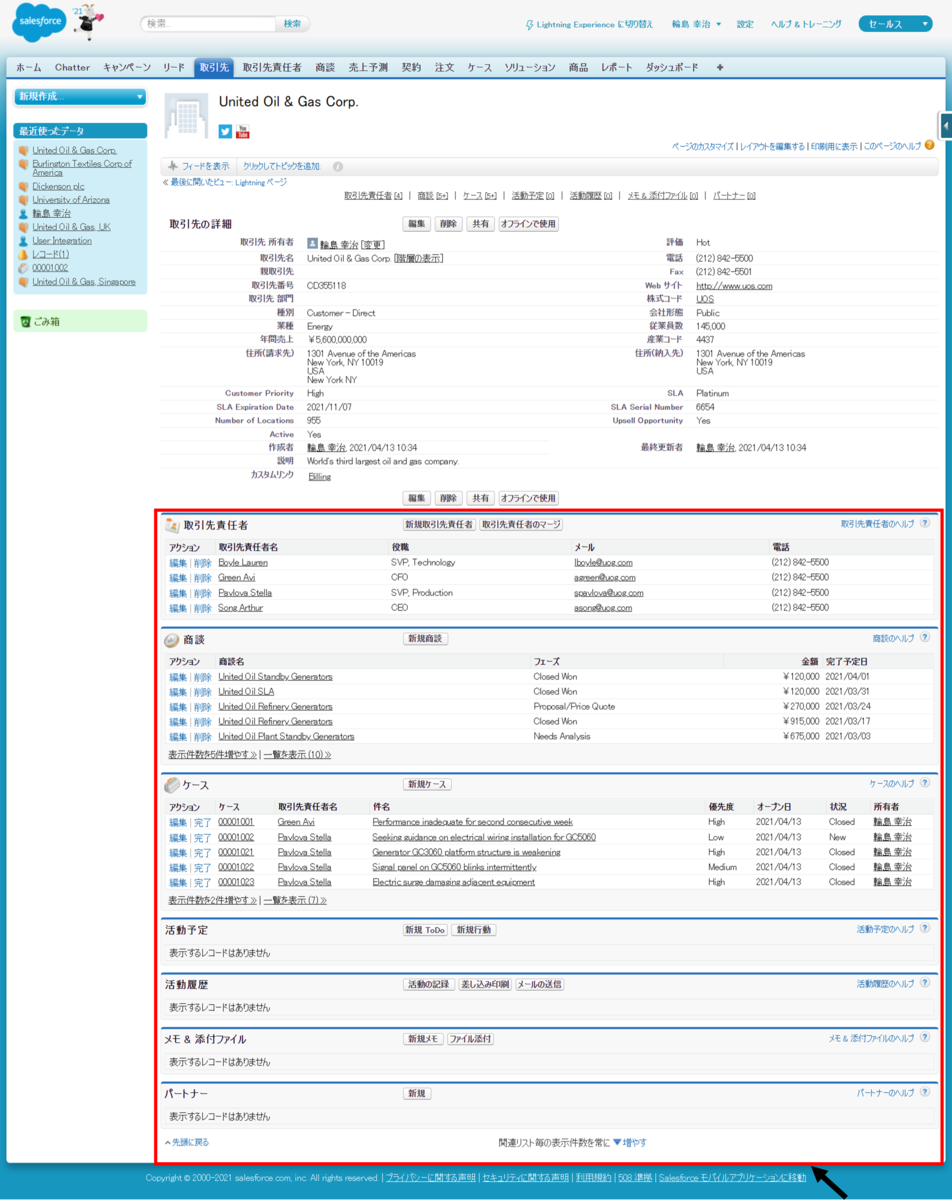Click the 取引先責任者のマージ button

click(521, 524)
